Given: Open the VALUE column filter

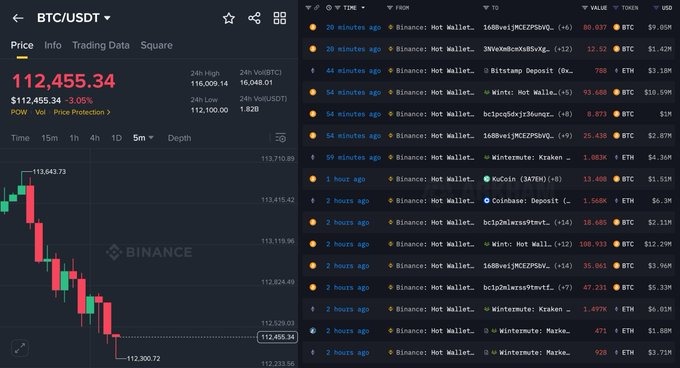Looking at the screenshot, I should (585, 8).
